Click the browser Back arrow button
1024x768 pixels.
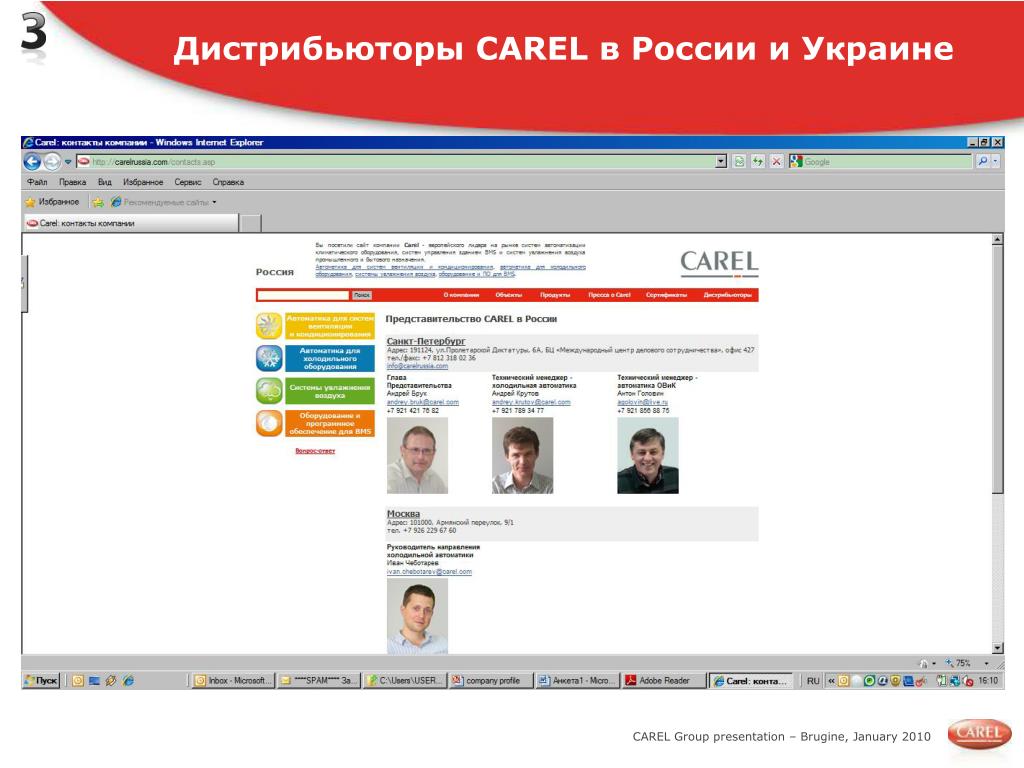[32, 161]
